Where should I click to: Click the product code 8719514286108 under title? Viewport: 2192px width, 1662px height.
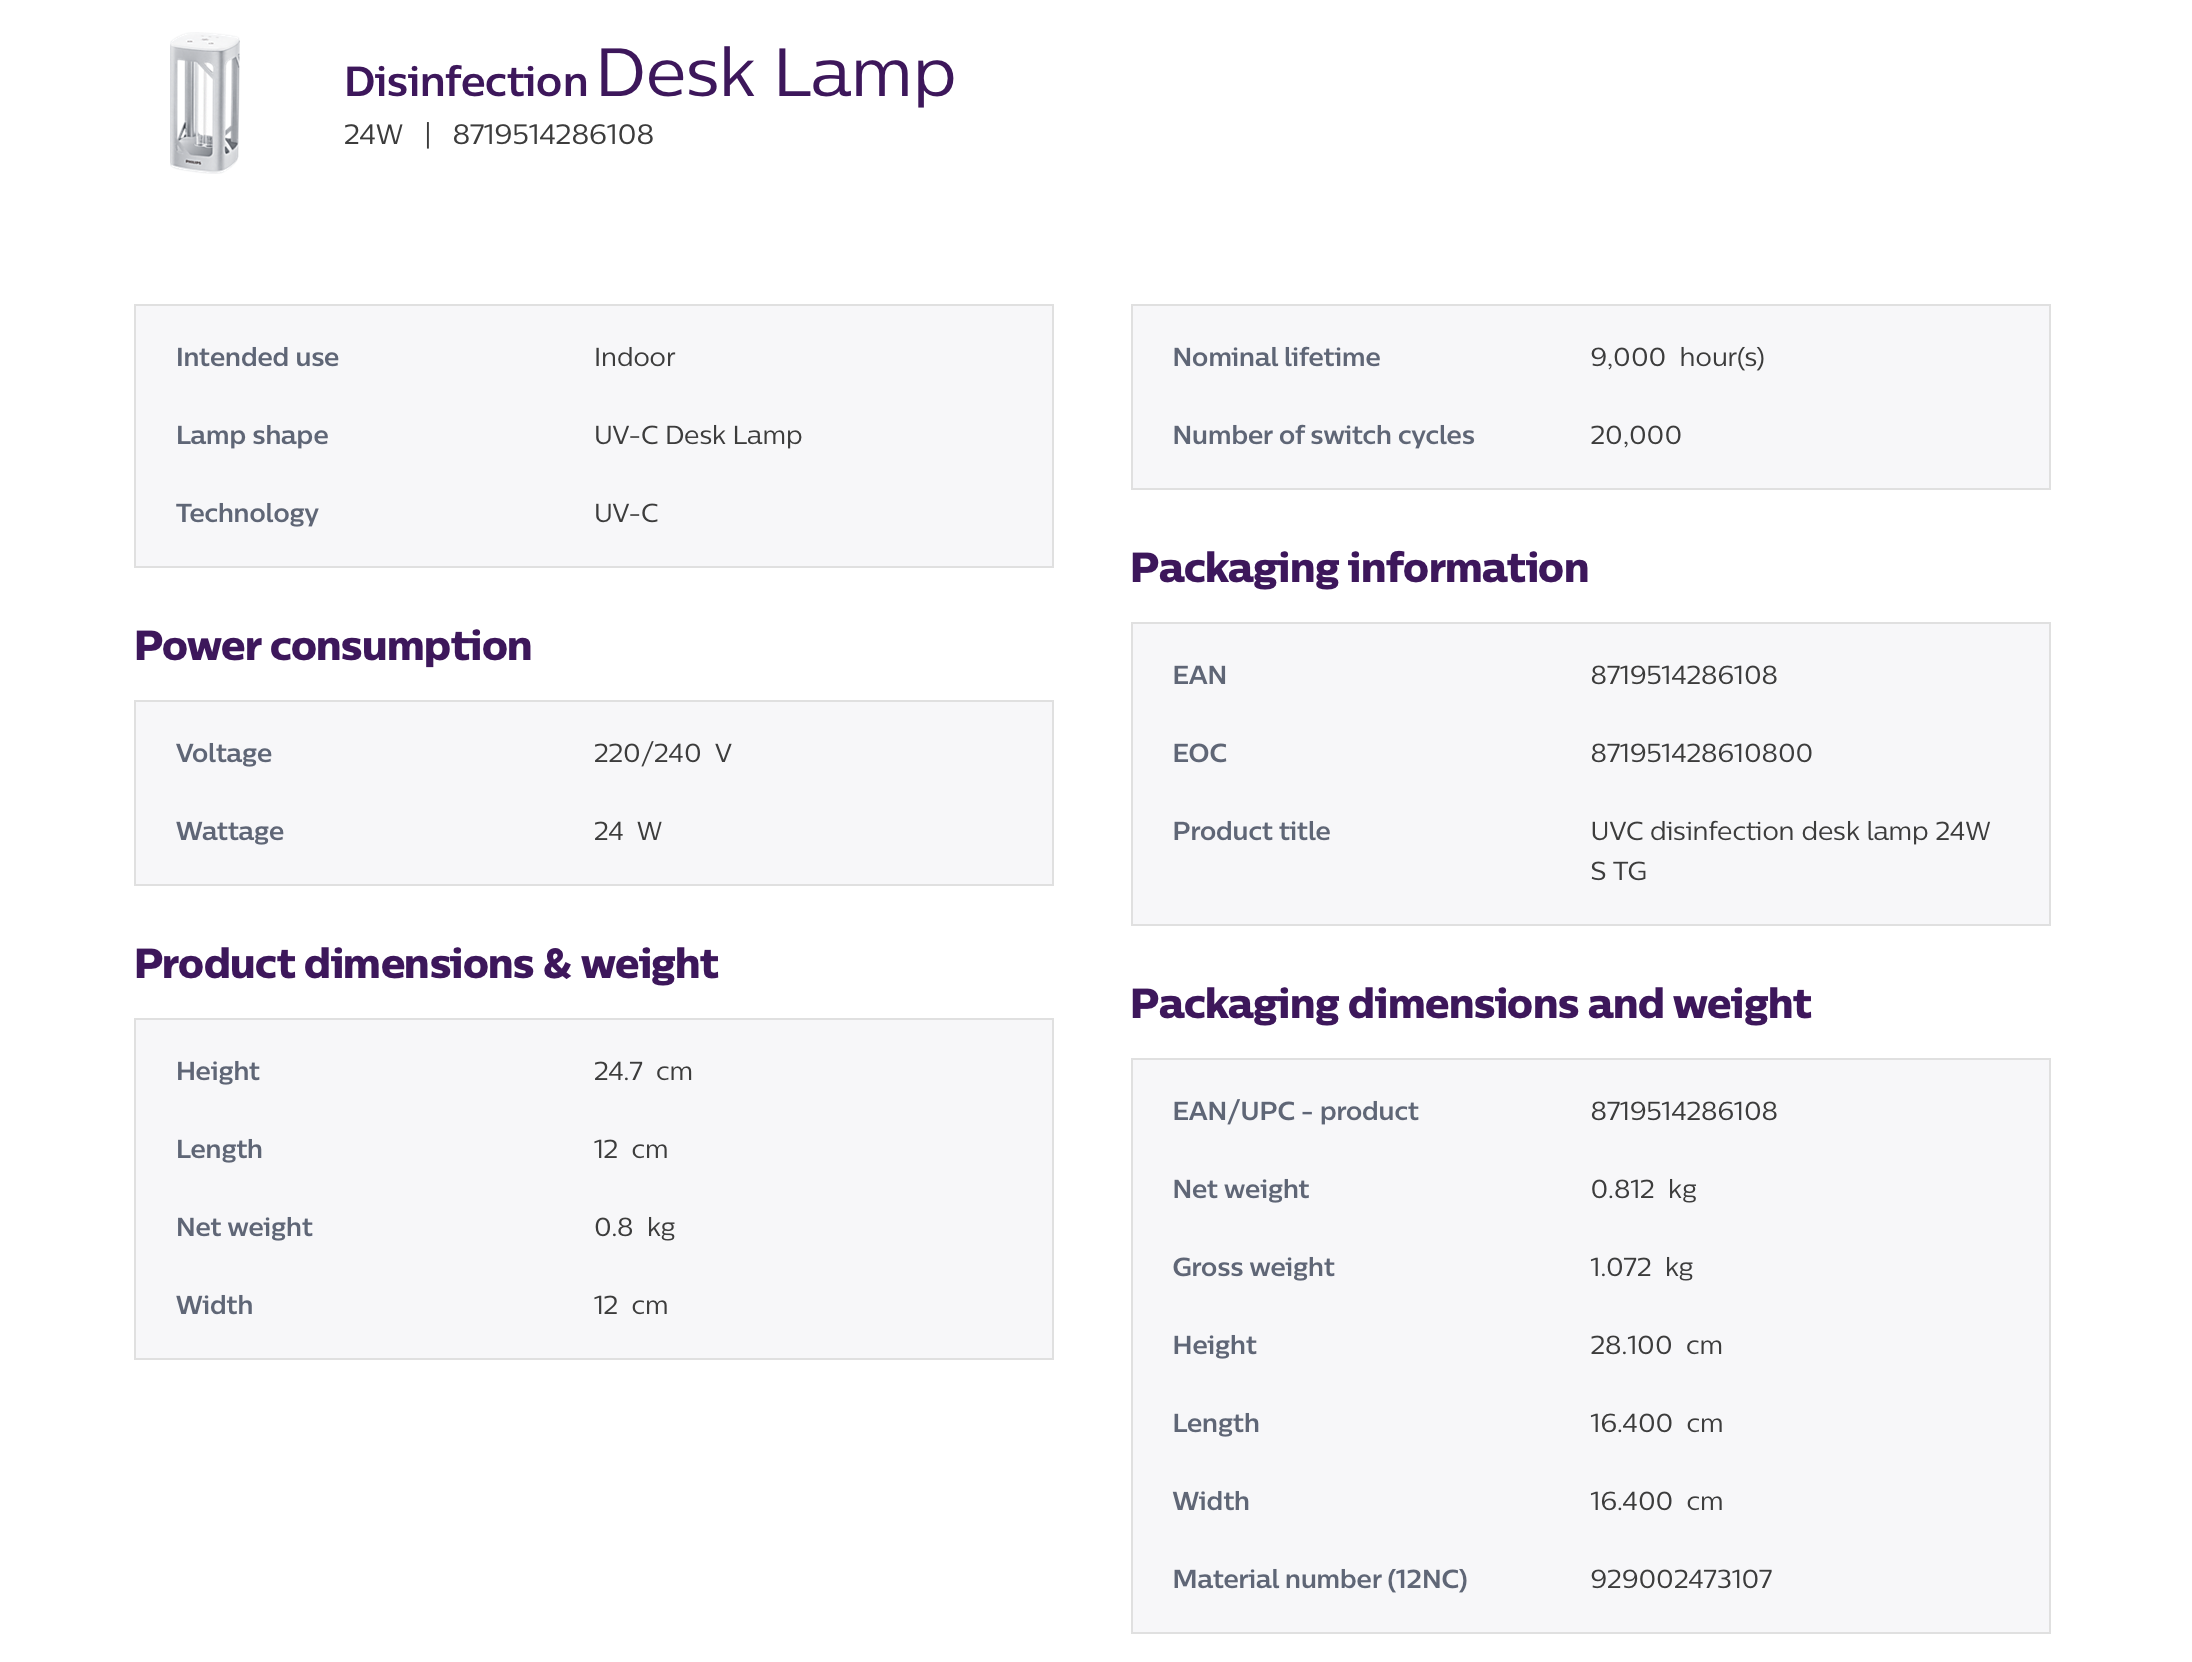point(552,135)
